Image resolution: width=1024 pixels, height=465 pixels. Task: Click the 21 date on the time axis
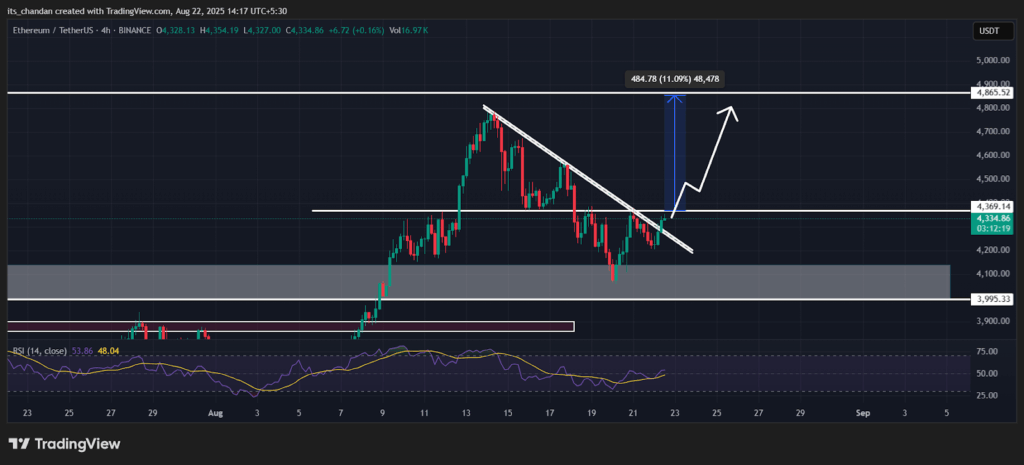(633, 413)
